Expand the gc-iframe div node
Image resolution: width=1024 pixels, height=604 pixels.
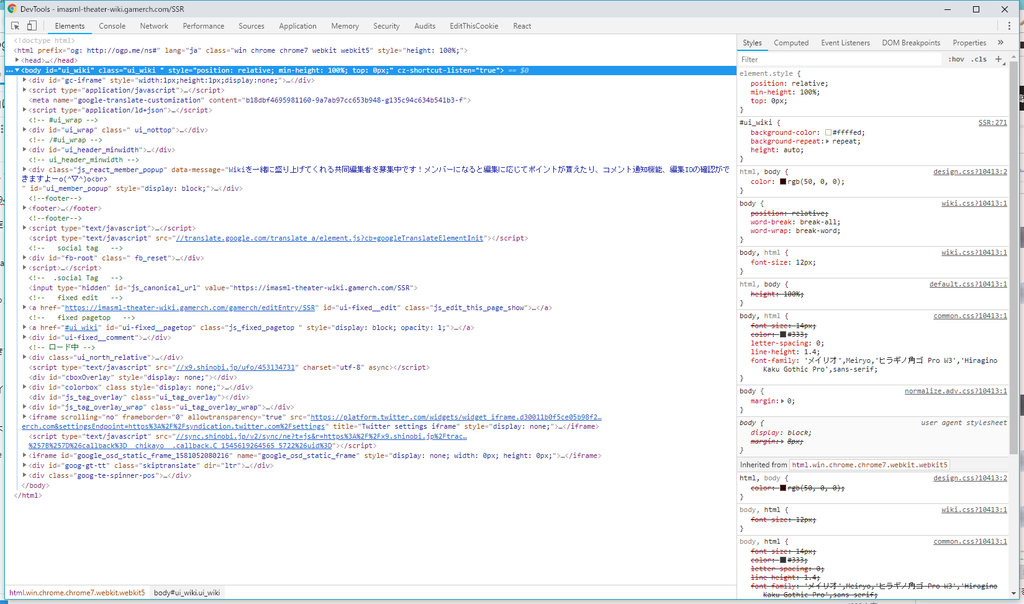pyautogui.click(x=24, y=80)
